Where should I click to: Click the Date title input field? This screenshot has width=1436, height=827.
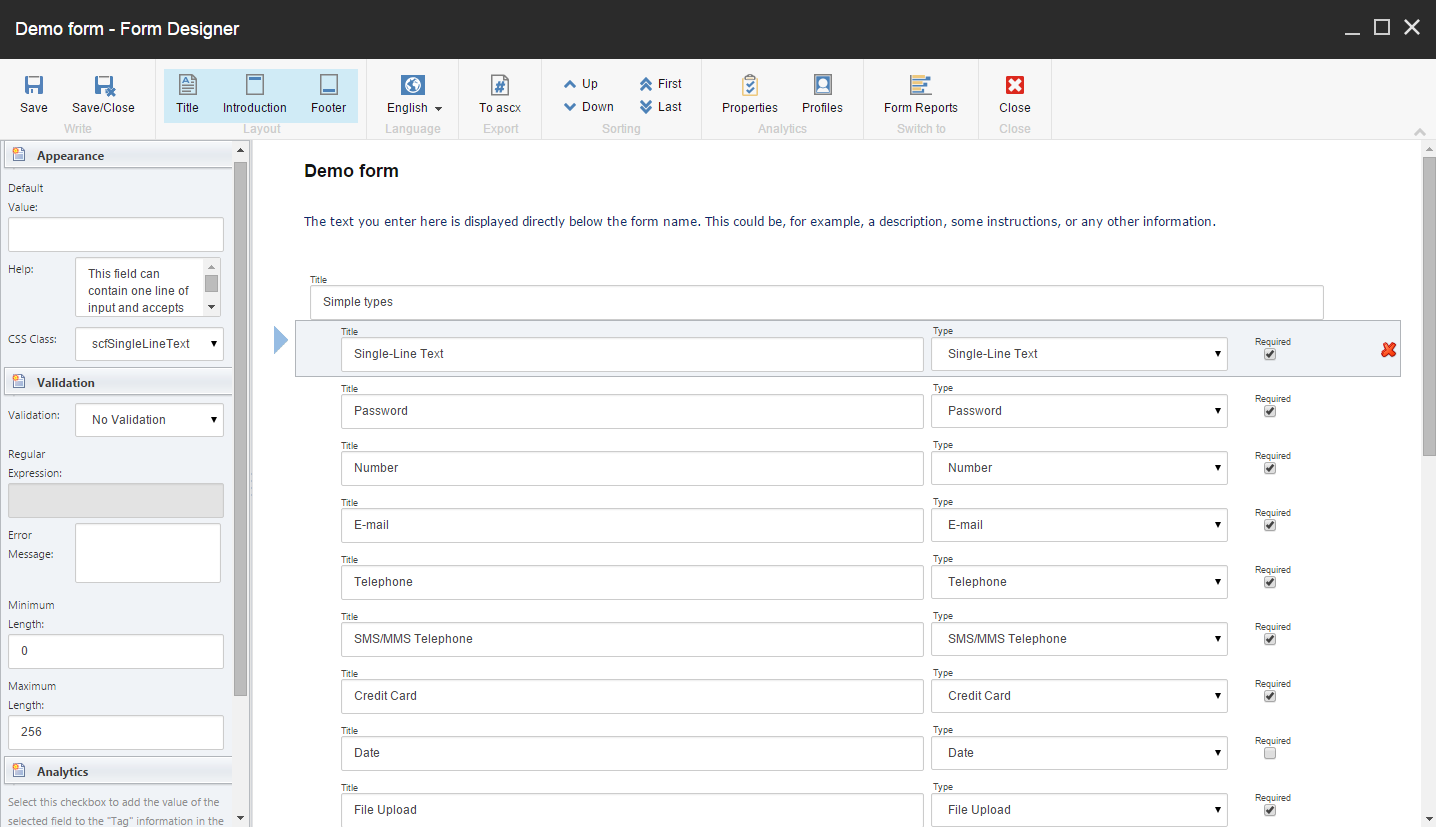coord(632,753)
